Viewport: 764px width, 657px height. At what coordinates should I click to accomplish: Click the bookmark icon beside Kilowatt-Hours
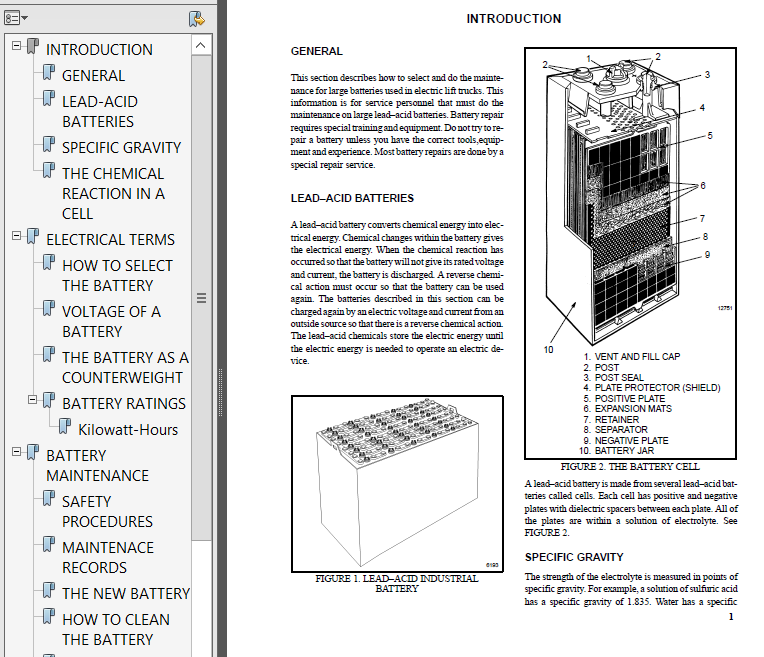click(x=65, y=426)
